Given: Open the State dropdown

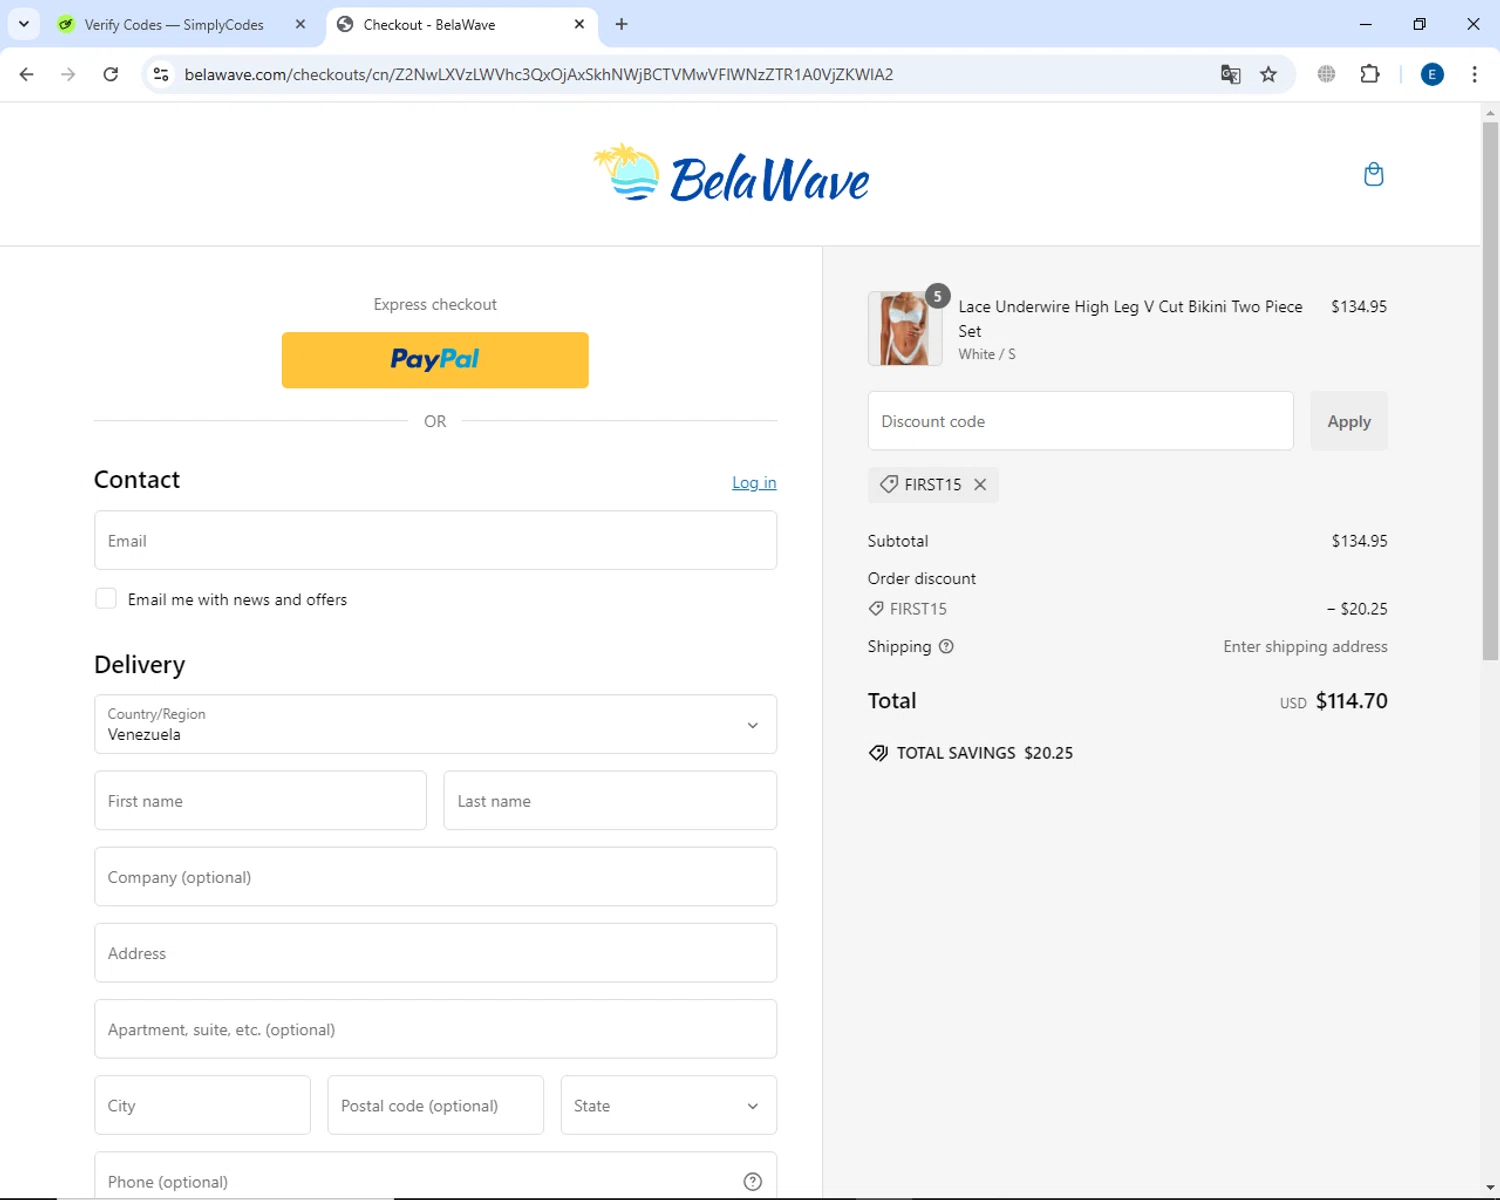Looking at the screenshot, I should (x=668, y=1105).
